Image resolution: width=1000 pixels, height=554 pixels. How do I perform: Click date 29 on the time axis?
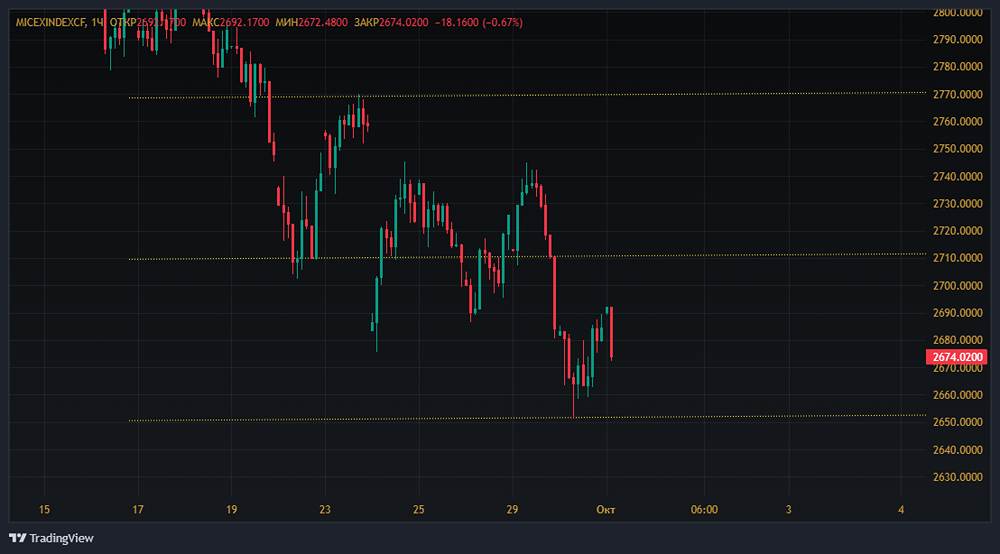(x=512, y=510)
